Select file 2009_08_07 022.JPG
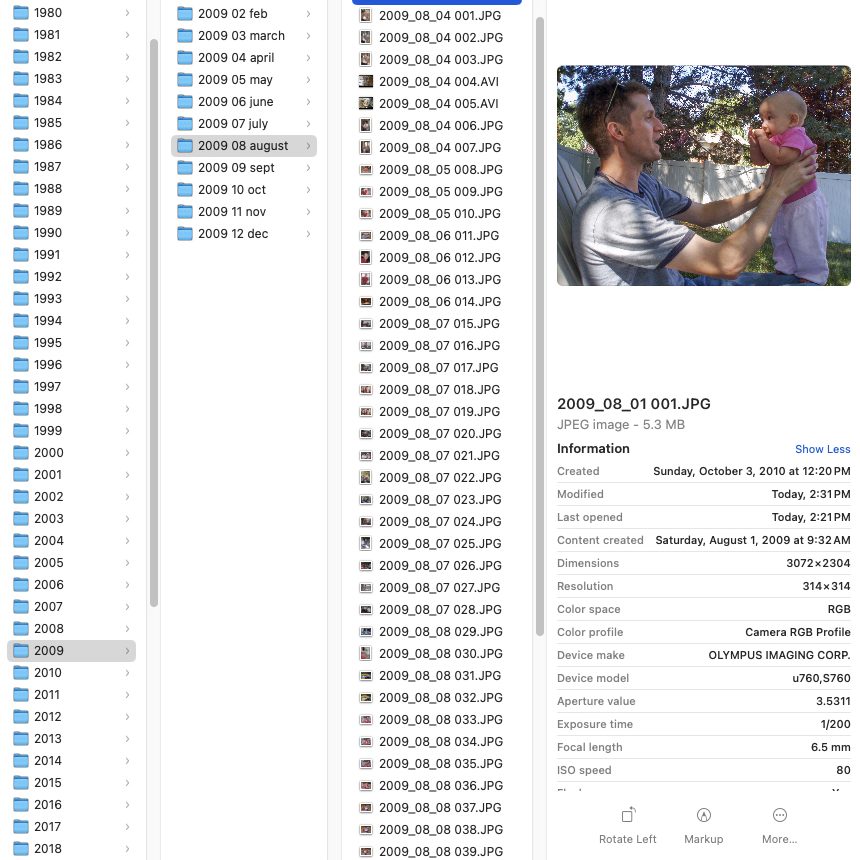Screen dimensions: 860x860 point(439,478)
